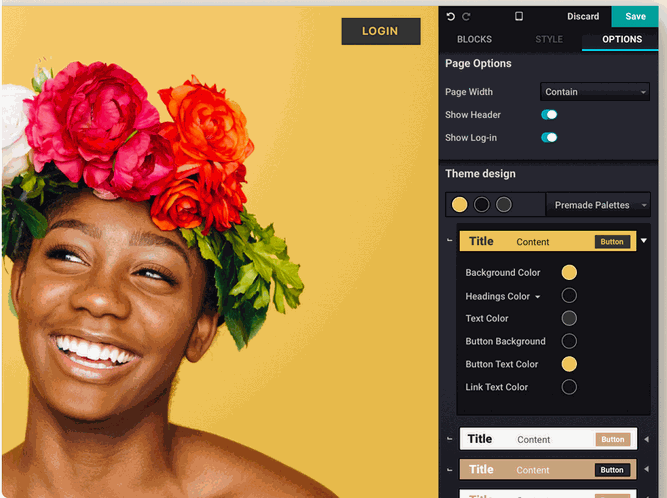Open the Headings Color dropdown arrow
Viewport: 667px width, 498px height.
(538, 297)
